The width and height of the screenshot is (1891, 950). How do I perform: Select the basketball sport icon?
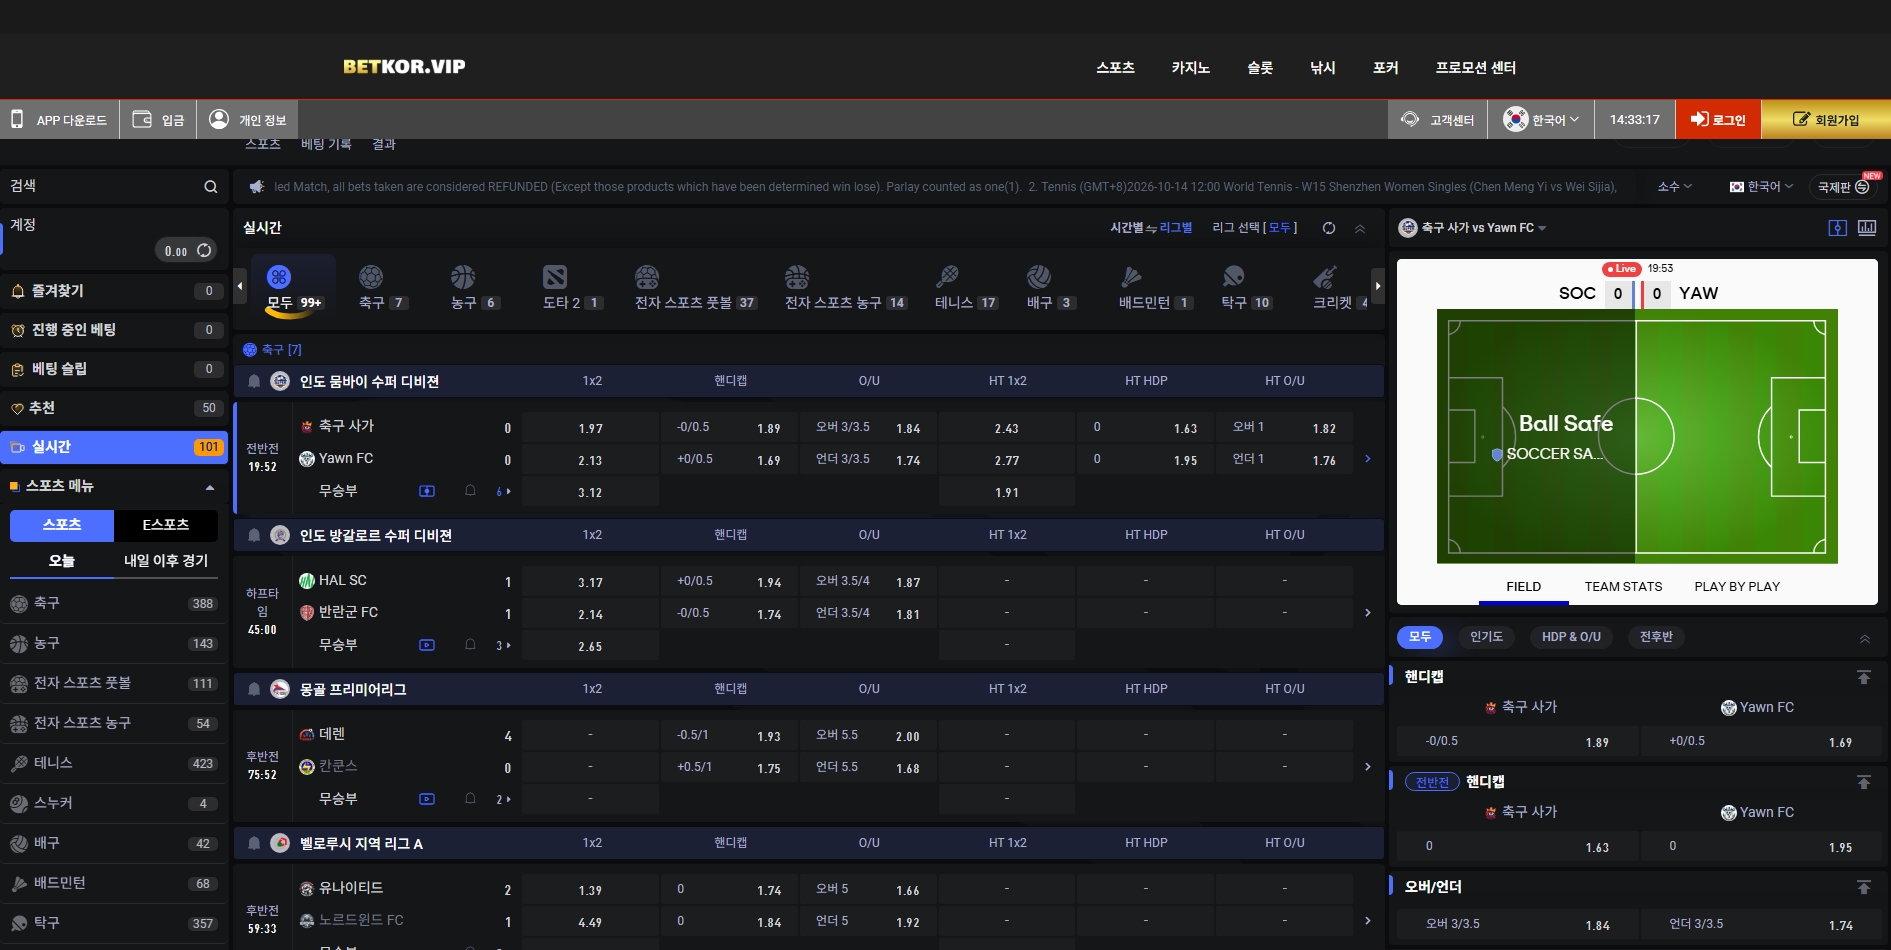pyautogui.click(x=463, y=276)
